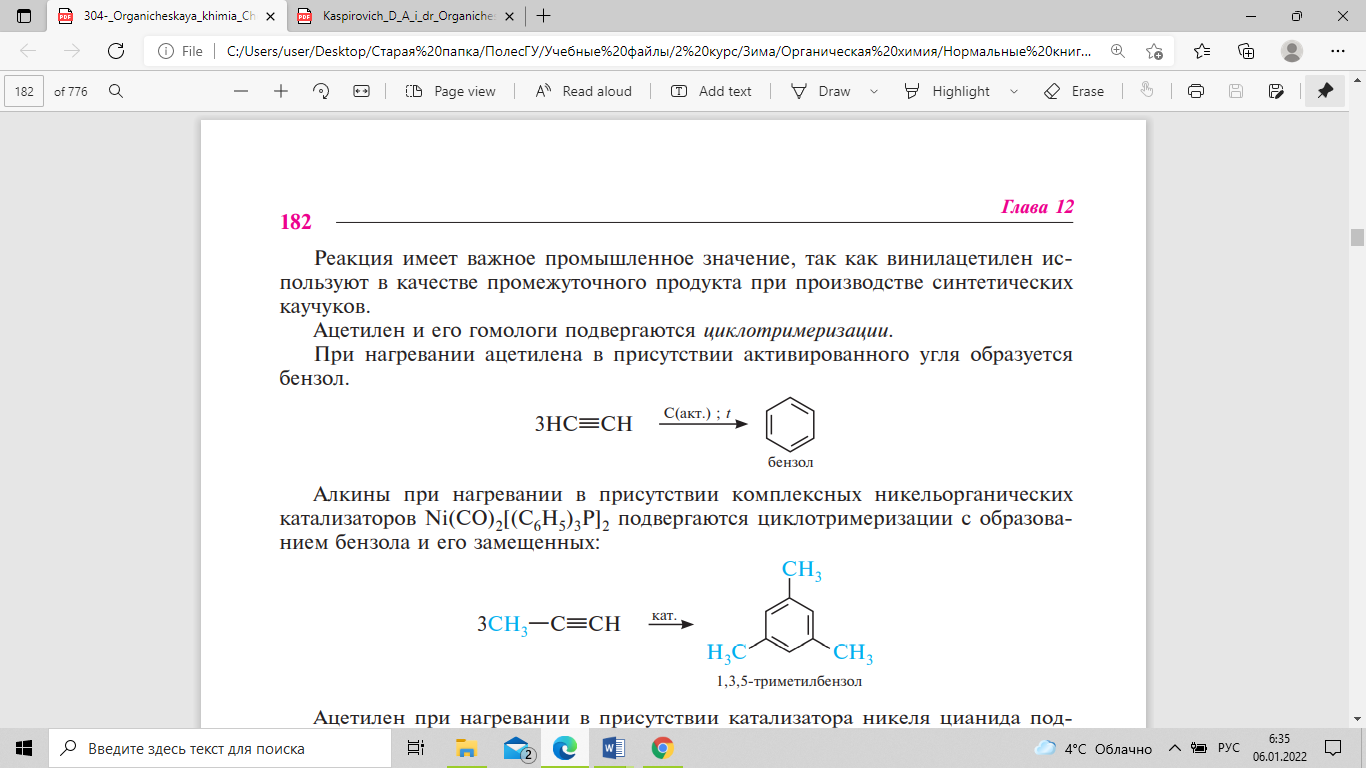Click the vertical scrollbar thumb
The width and height of the screenshot is (1366, 768).
pos(1357,237)
